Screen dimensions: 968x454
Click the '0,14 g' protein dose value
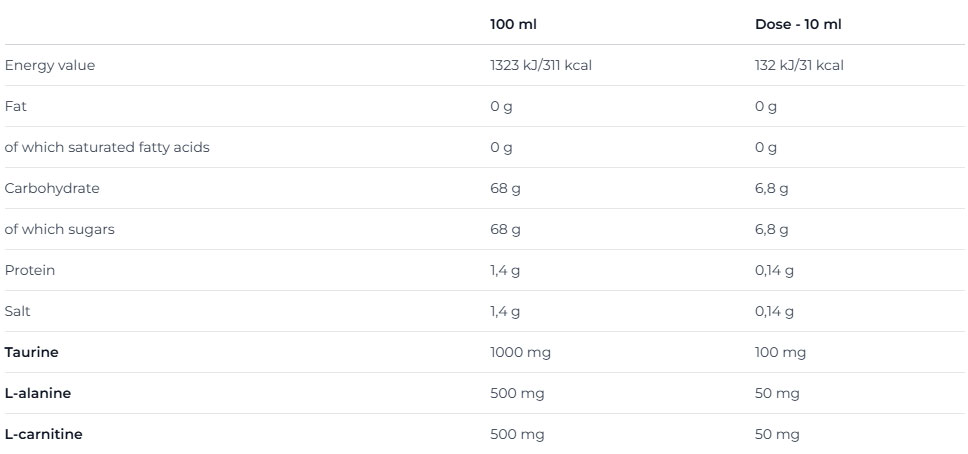point(775,271)
